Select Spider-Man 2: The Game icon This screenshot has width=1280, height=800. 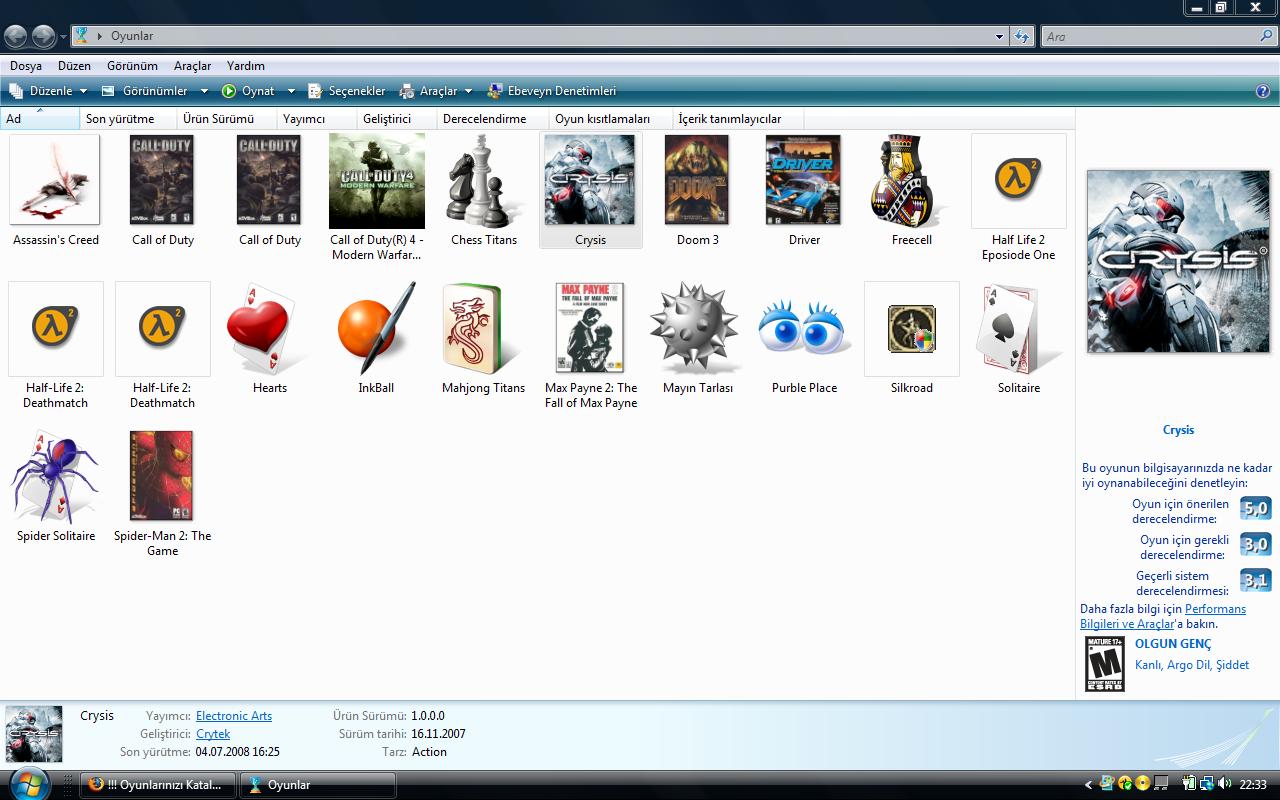tap(162, 476)
